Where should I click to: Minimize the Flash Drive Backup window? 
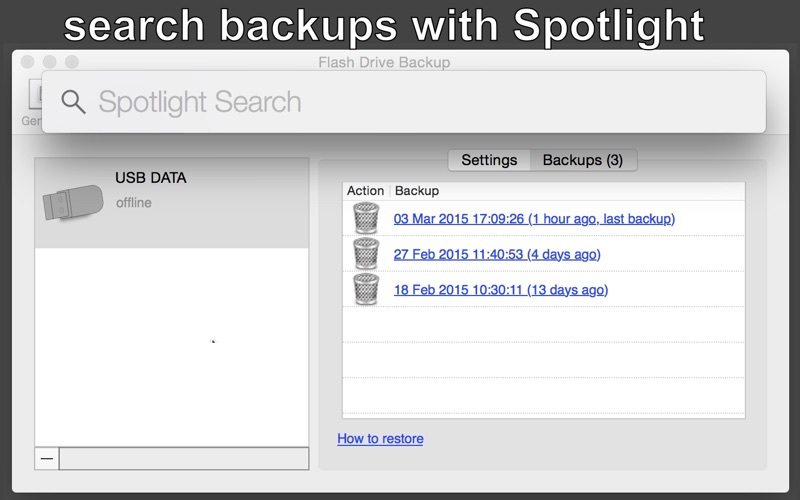(49, 62)
